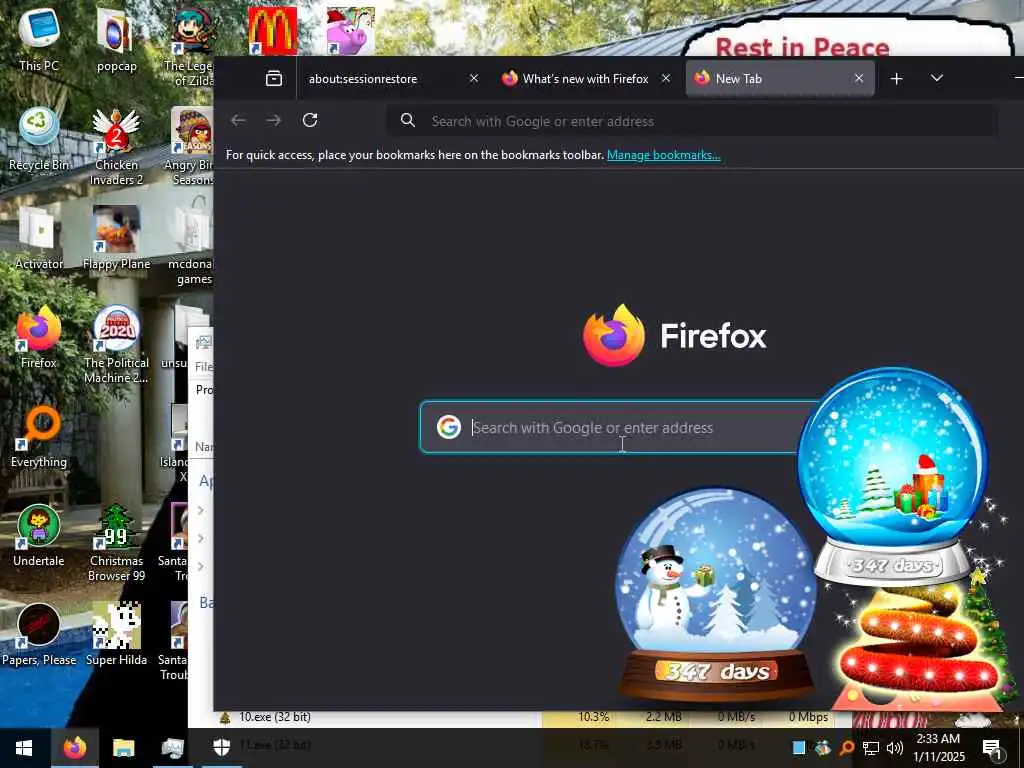Viewport: 1024px width, 768px height.
Task: Open Everything search desktop shortcut
Action: [x=39, y=436]
